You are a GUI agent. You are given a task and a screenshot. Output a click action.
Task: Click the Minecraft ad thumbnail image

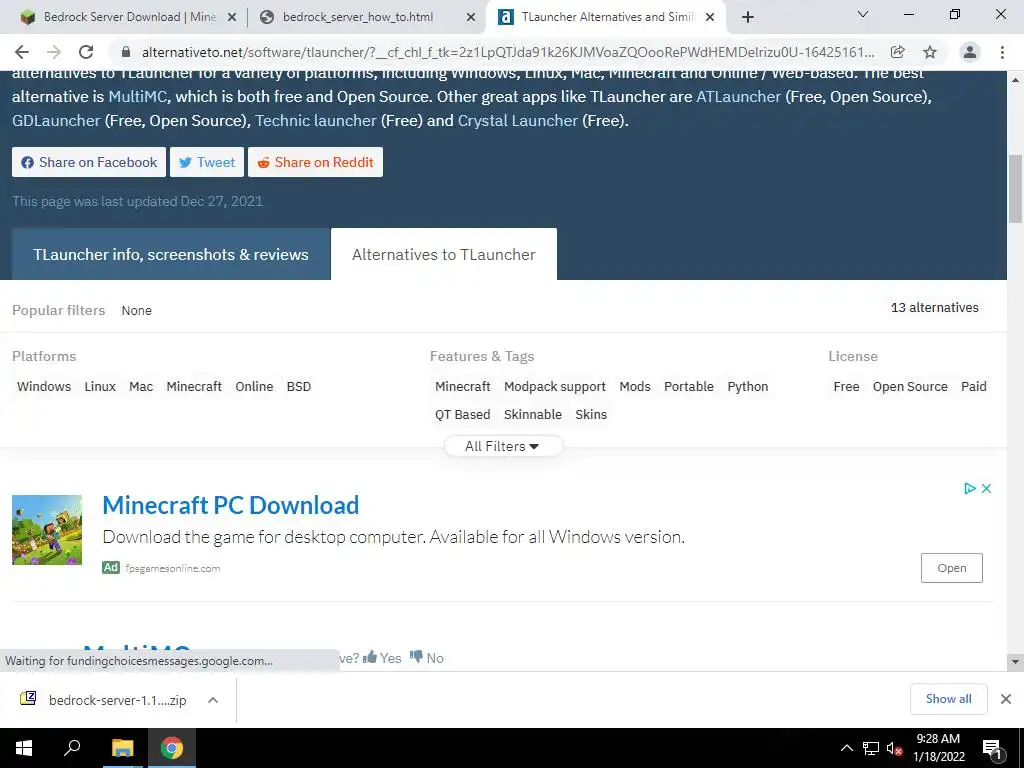coord(47,530)
